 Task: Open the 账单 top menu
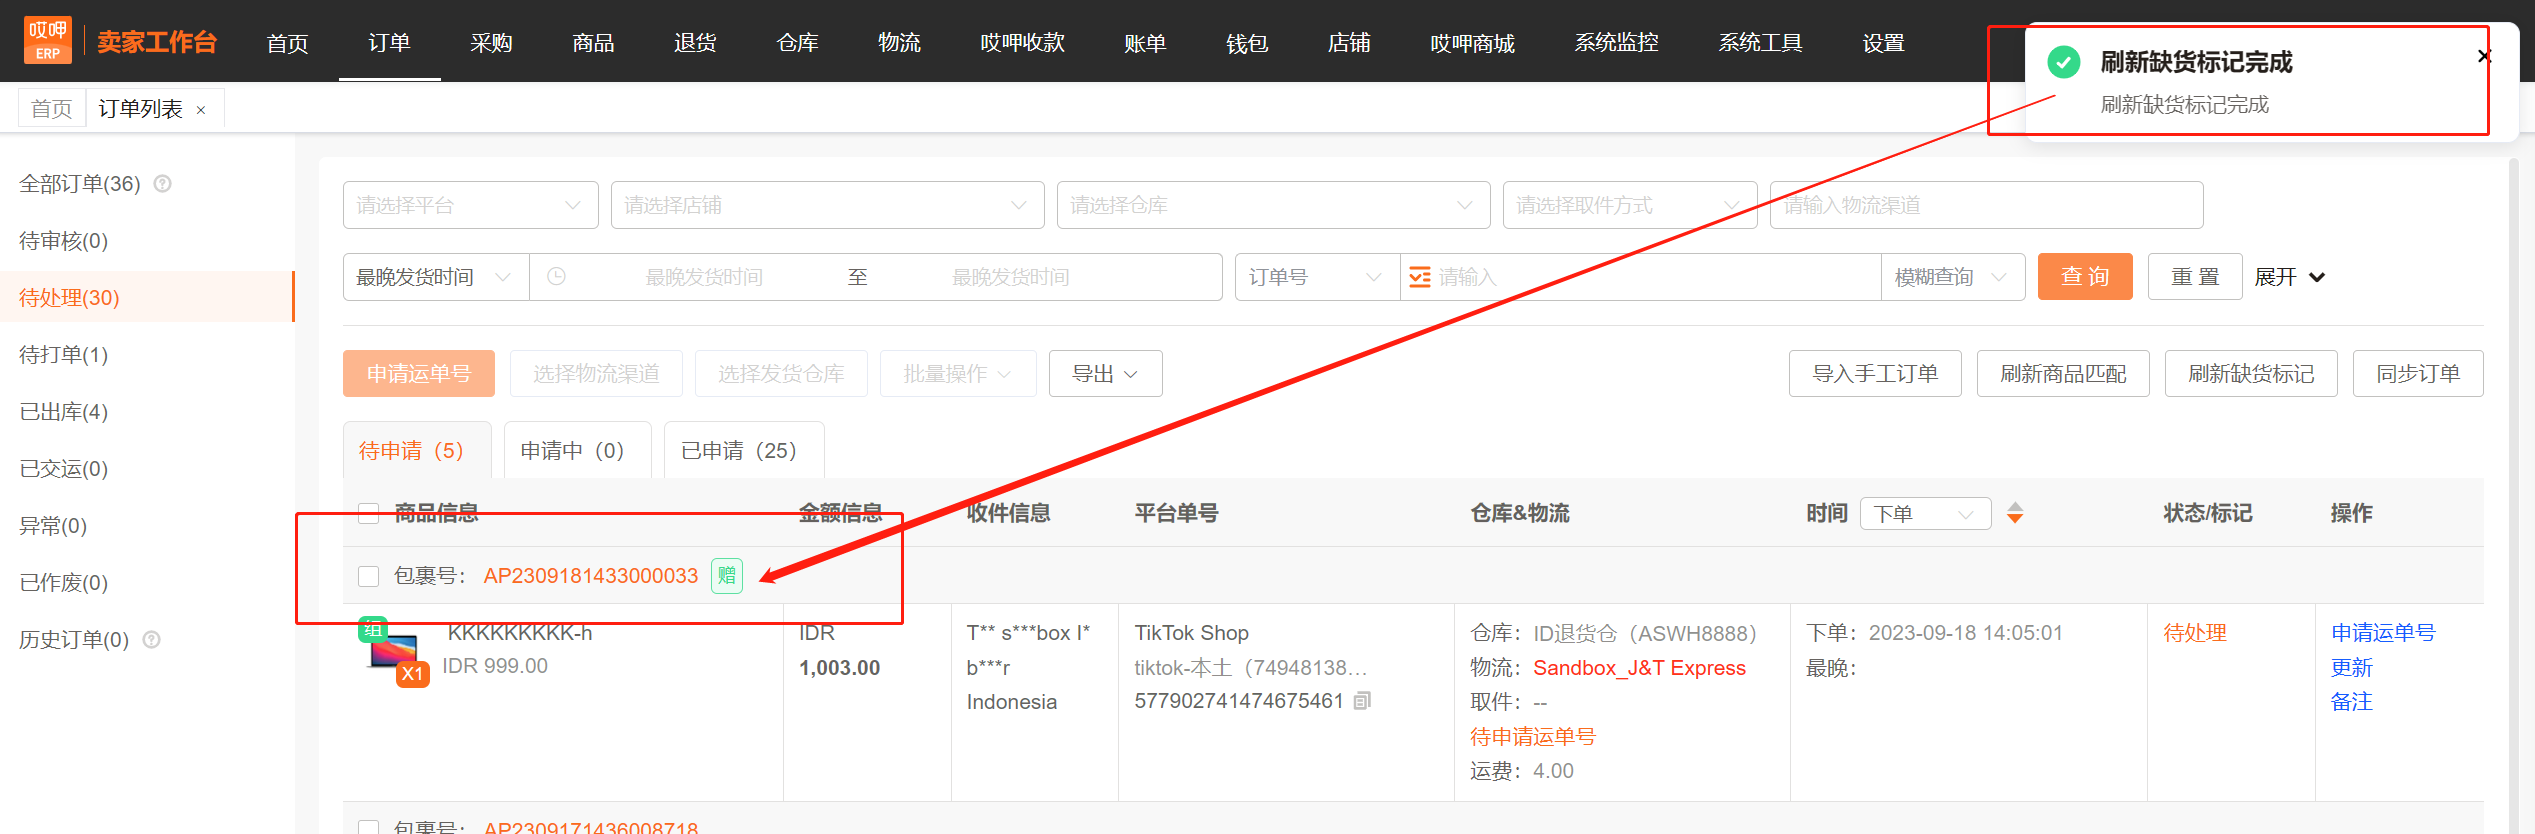(x=1145, y=43)
